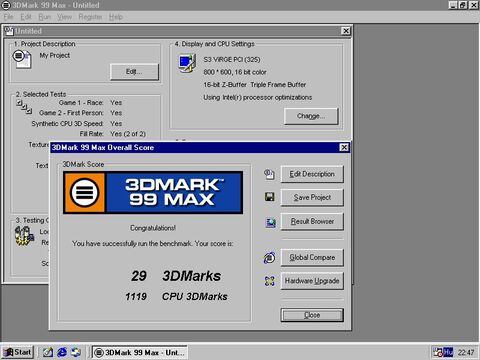The image size is (480, 360).
Task: Click the 22:47 taskbar clock
Action: pos(466,352)
